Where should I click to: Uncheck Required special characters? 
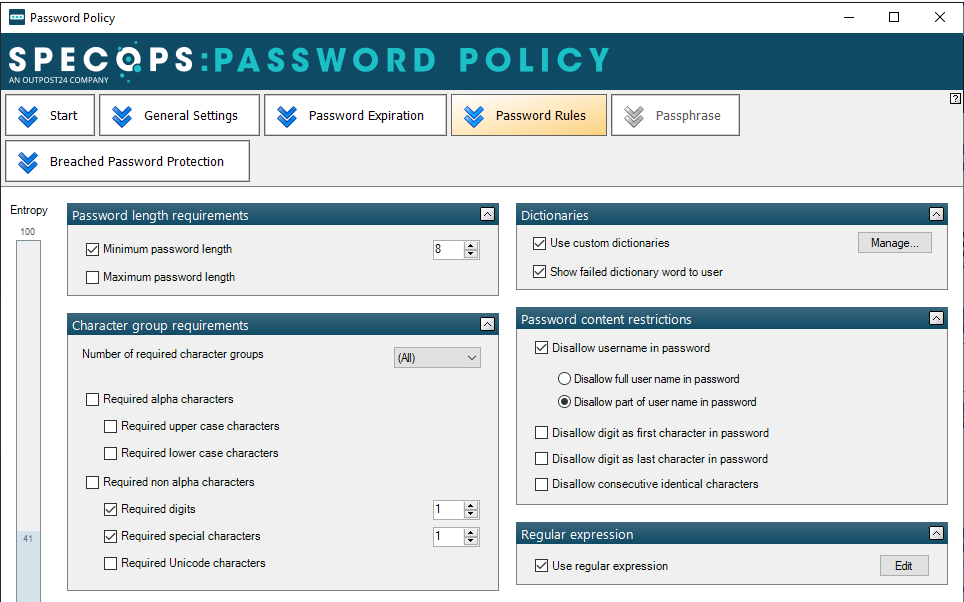[110, 536]
